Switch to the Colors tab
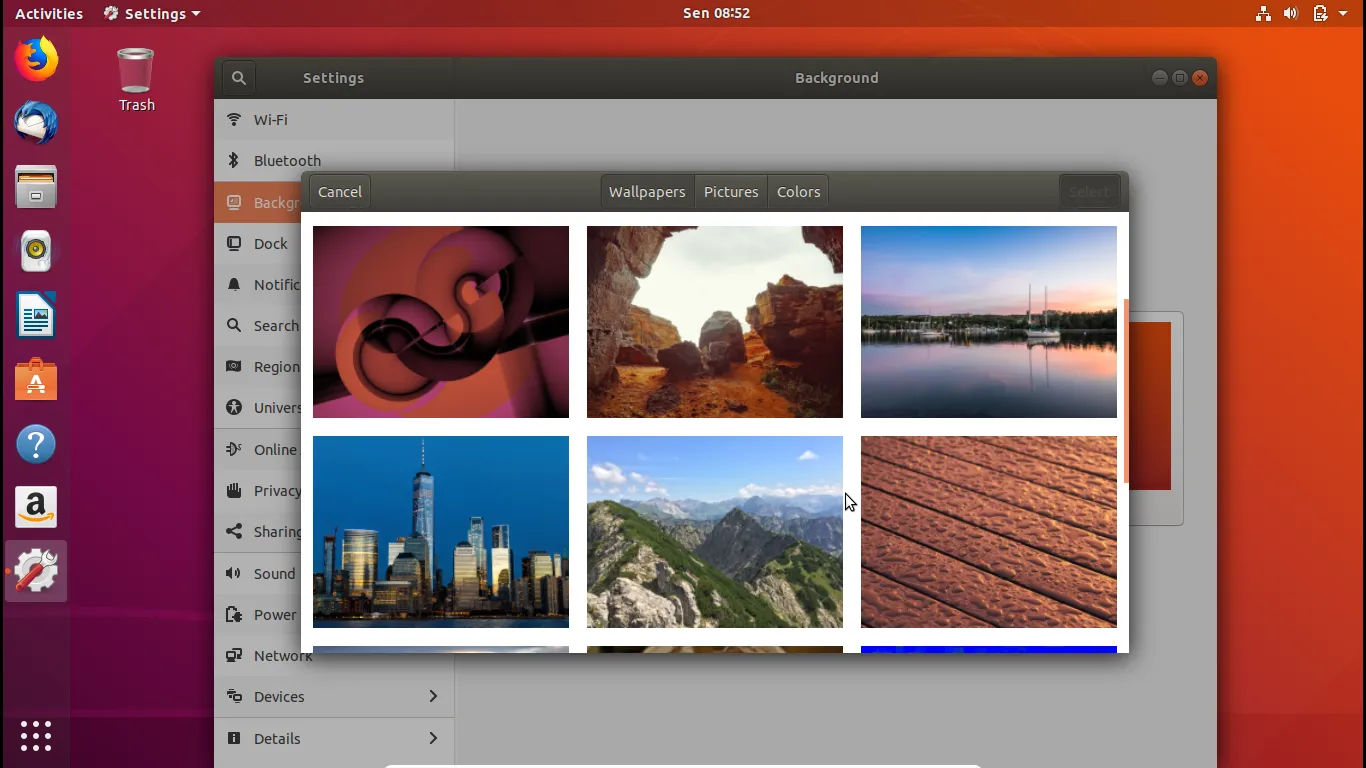Image resolution: width=1366 pixels, height=768 pixels. point(798,192)
